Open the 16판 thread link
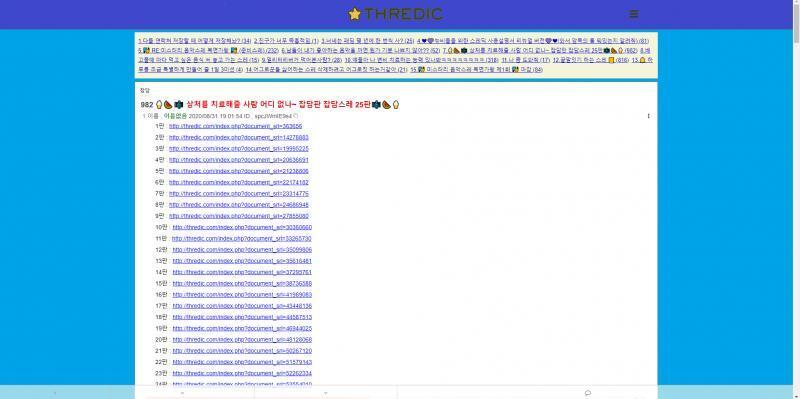This screenshot has height=399, width=800. (x=242, y=295)
